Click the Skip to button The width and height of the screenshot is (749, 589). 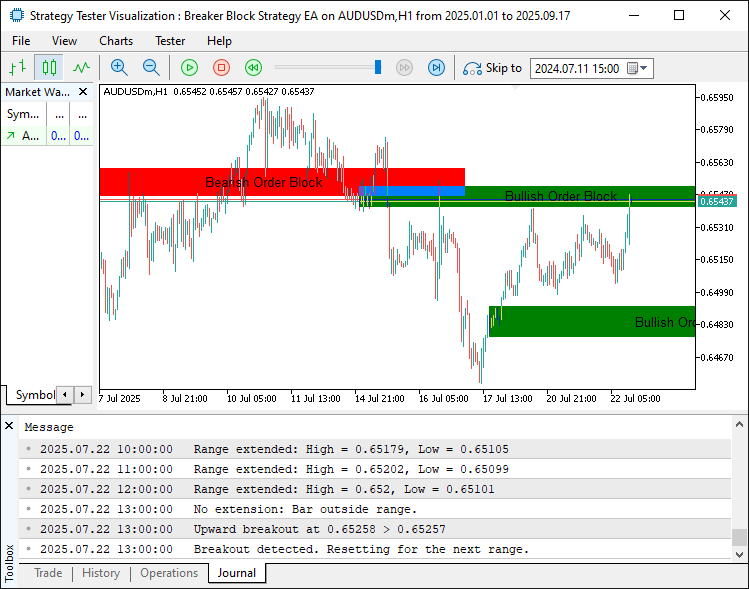coord(492,68)
